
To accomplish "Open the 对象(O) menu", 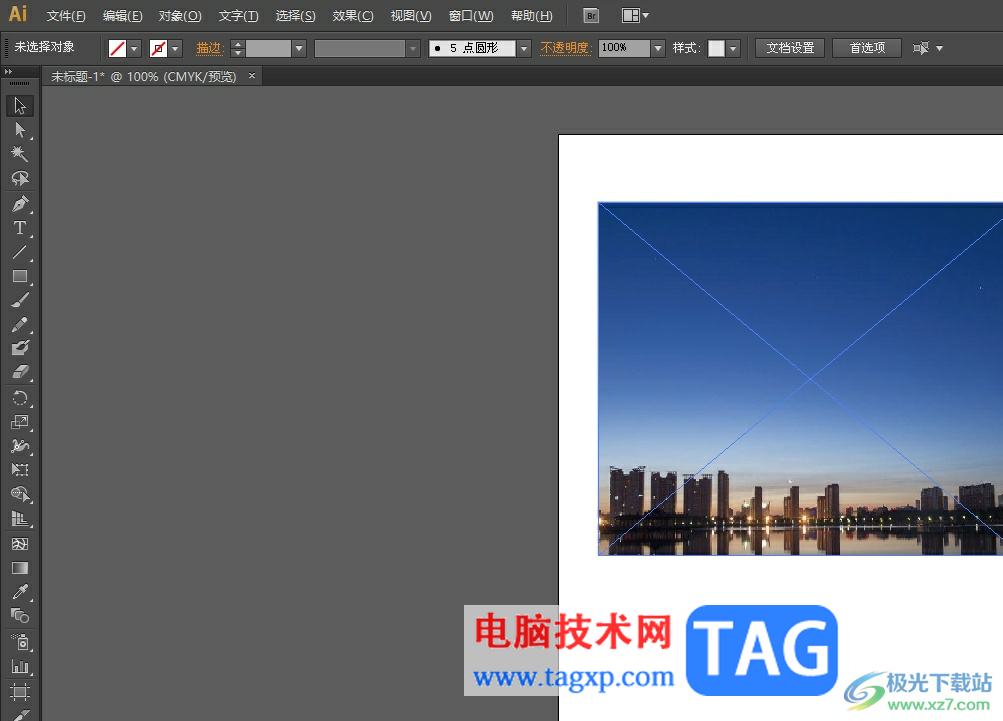I will [180, 16].
